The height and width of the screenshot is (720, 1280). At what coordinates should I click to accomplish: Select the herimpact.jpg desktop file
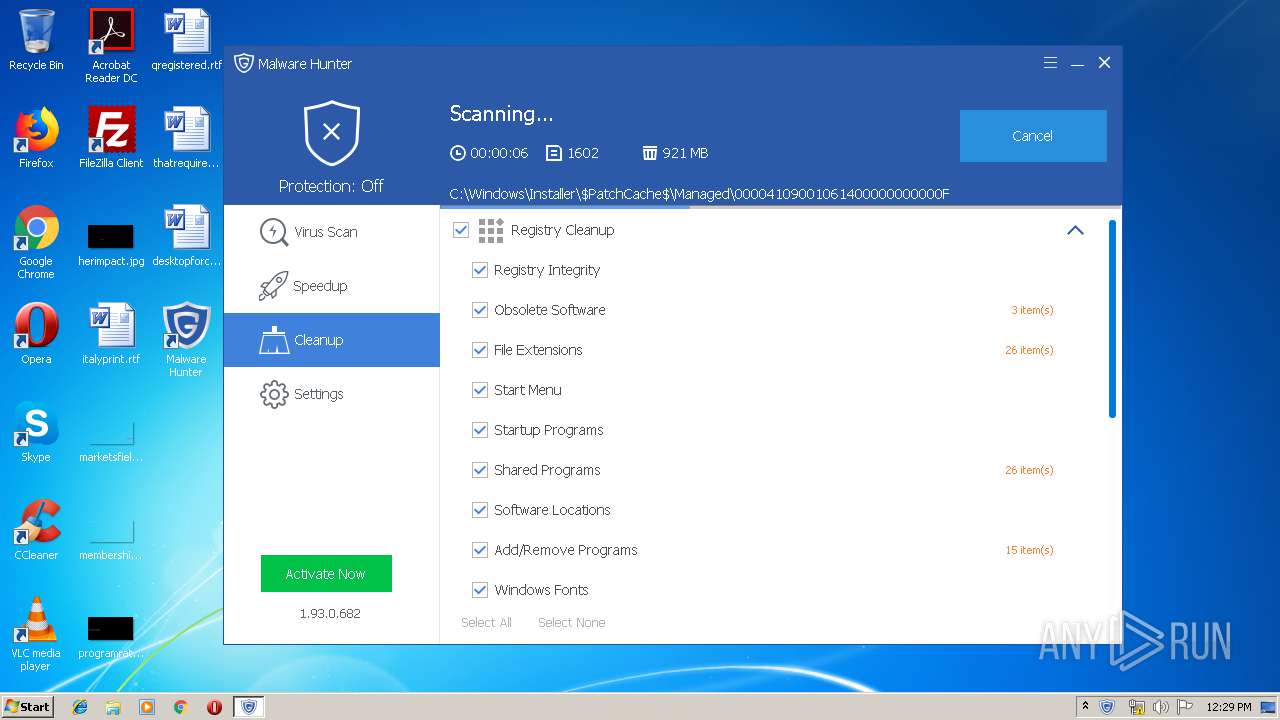(111, 244)
